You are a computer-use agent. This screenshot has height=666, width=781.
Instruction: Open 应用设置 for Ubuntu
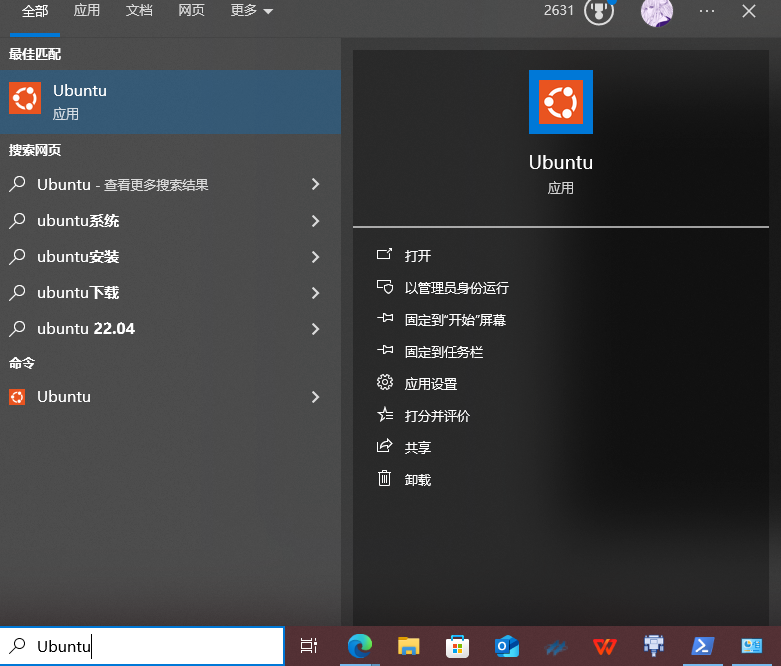(431, 384)
